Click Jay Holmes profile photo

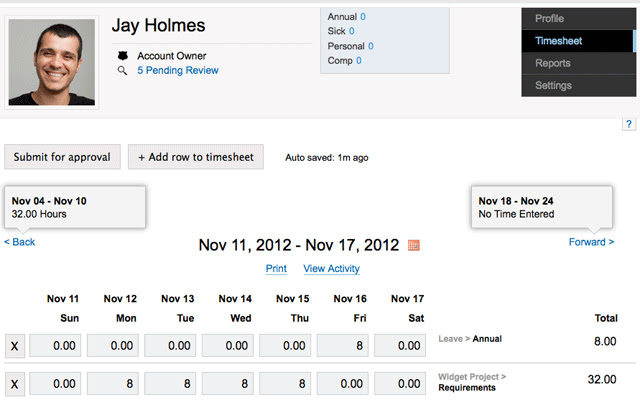point(52,62)
